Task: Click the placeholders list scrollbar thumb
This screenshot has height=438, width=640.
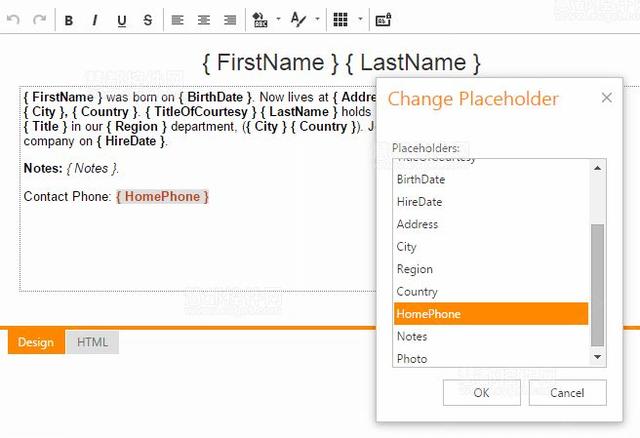Action: pyautogui.click(x=598, y=285)
